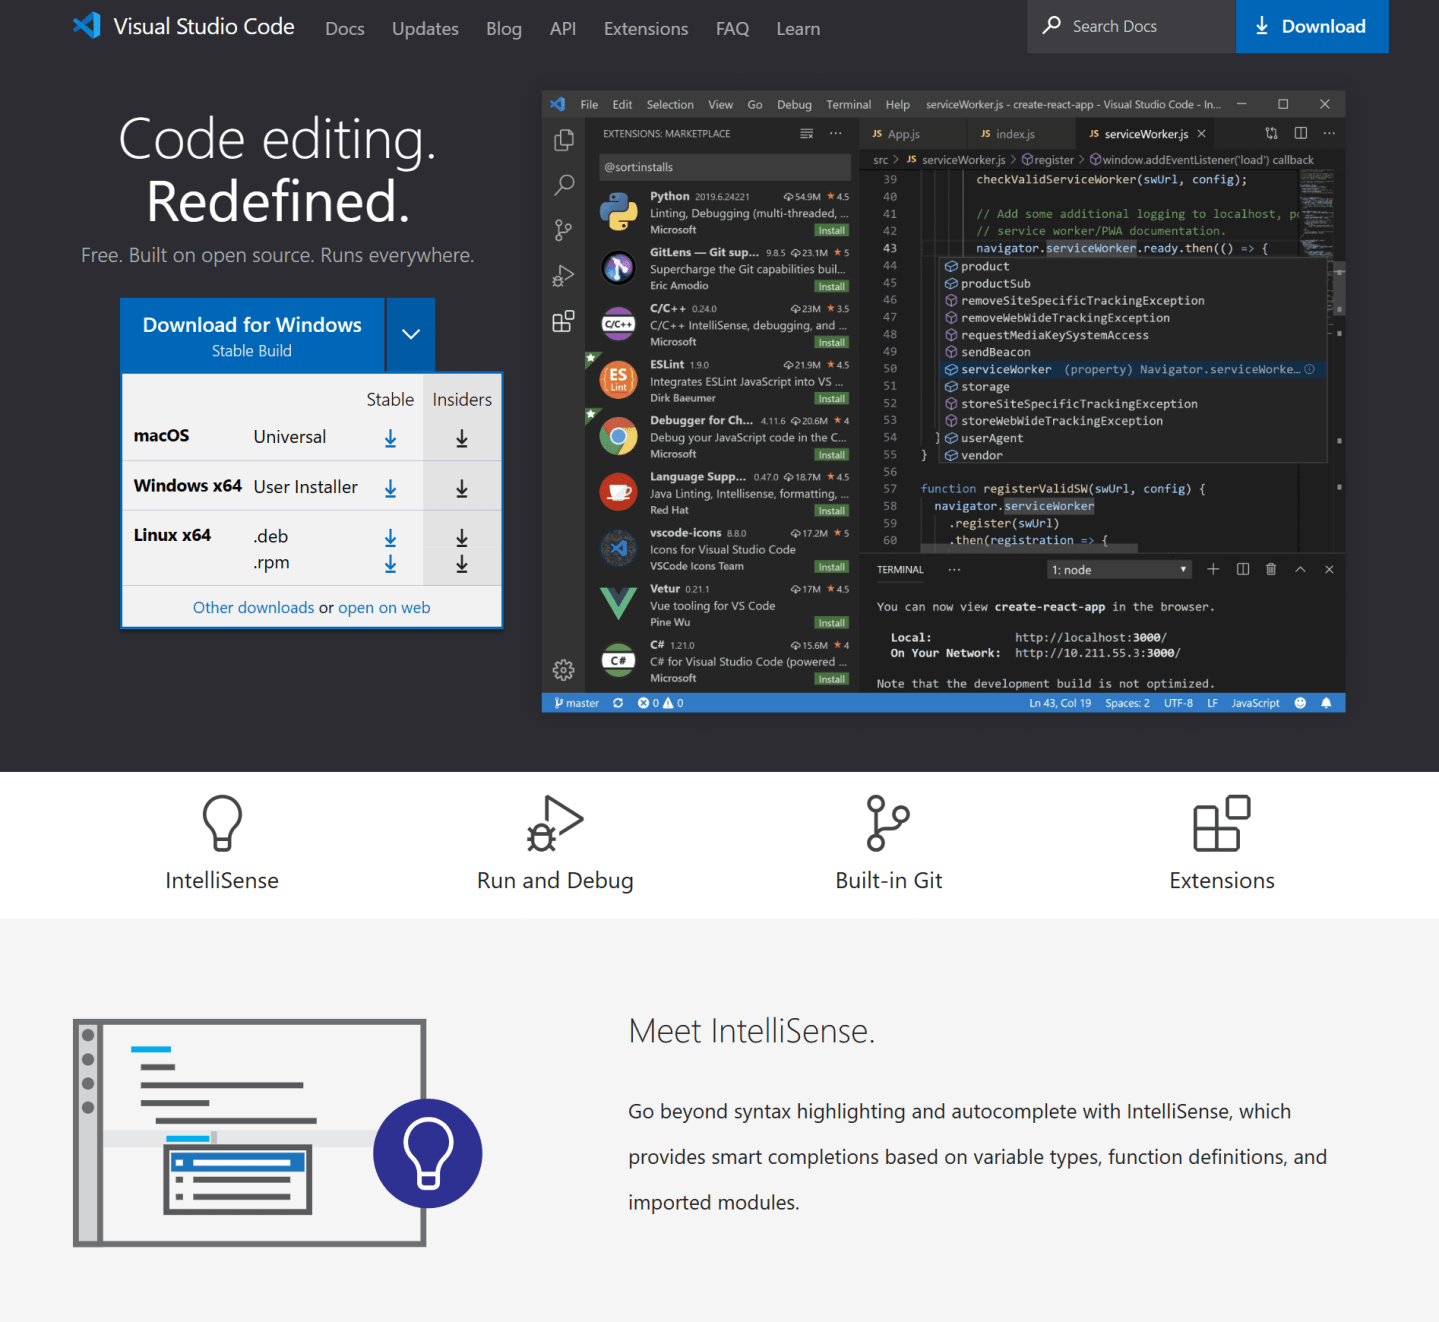Open the Extensions navigation item
Screen dimensions: 1439x1322
click(x=646, y=29)
